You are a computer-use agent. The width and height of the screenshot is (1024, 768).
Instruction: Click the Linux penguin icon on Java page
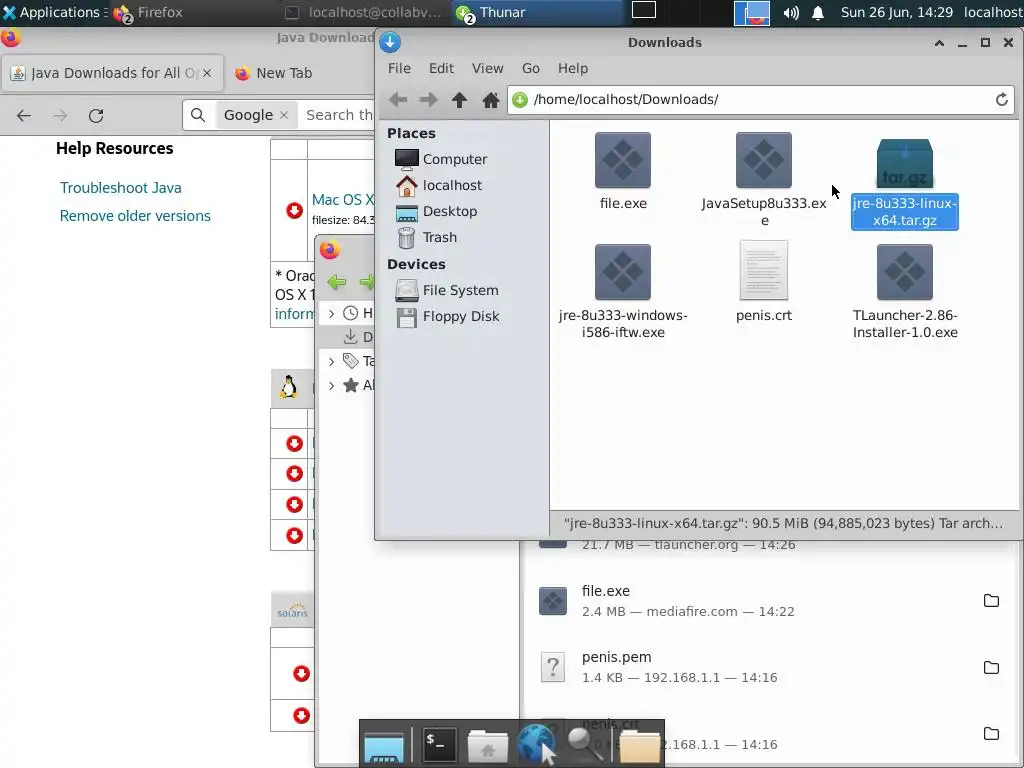(289, 387)
